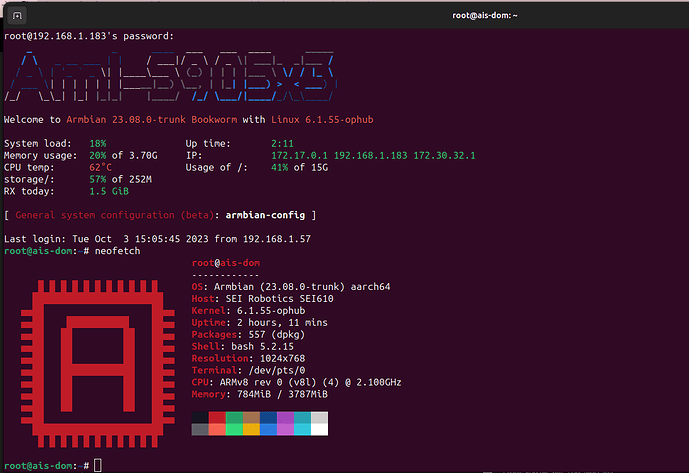Open a new tab with the title bar icon
The height and width of the screenshot is (473, 689).
click(17, 16)
